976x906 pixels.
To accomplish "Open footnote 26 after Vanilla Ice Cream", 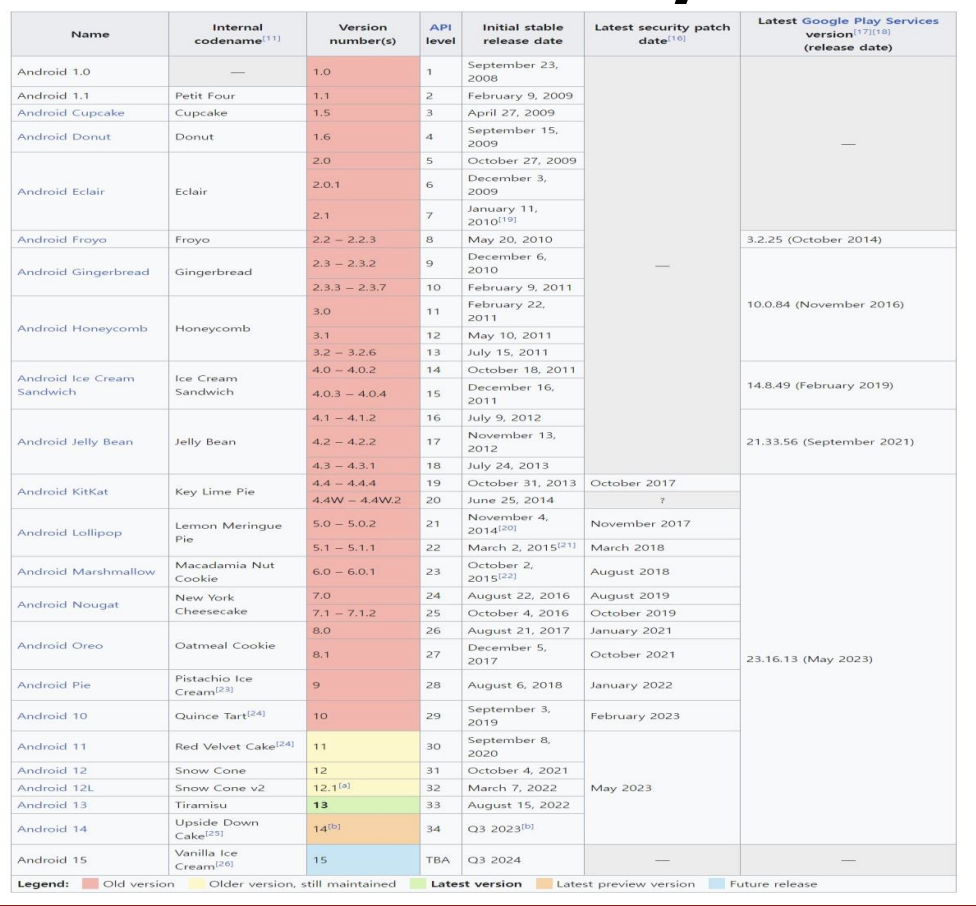I will [224, 863].
